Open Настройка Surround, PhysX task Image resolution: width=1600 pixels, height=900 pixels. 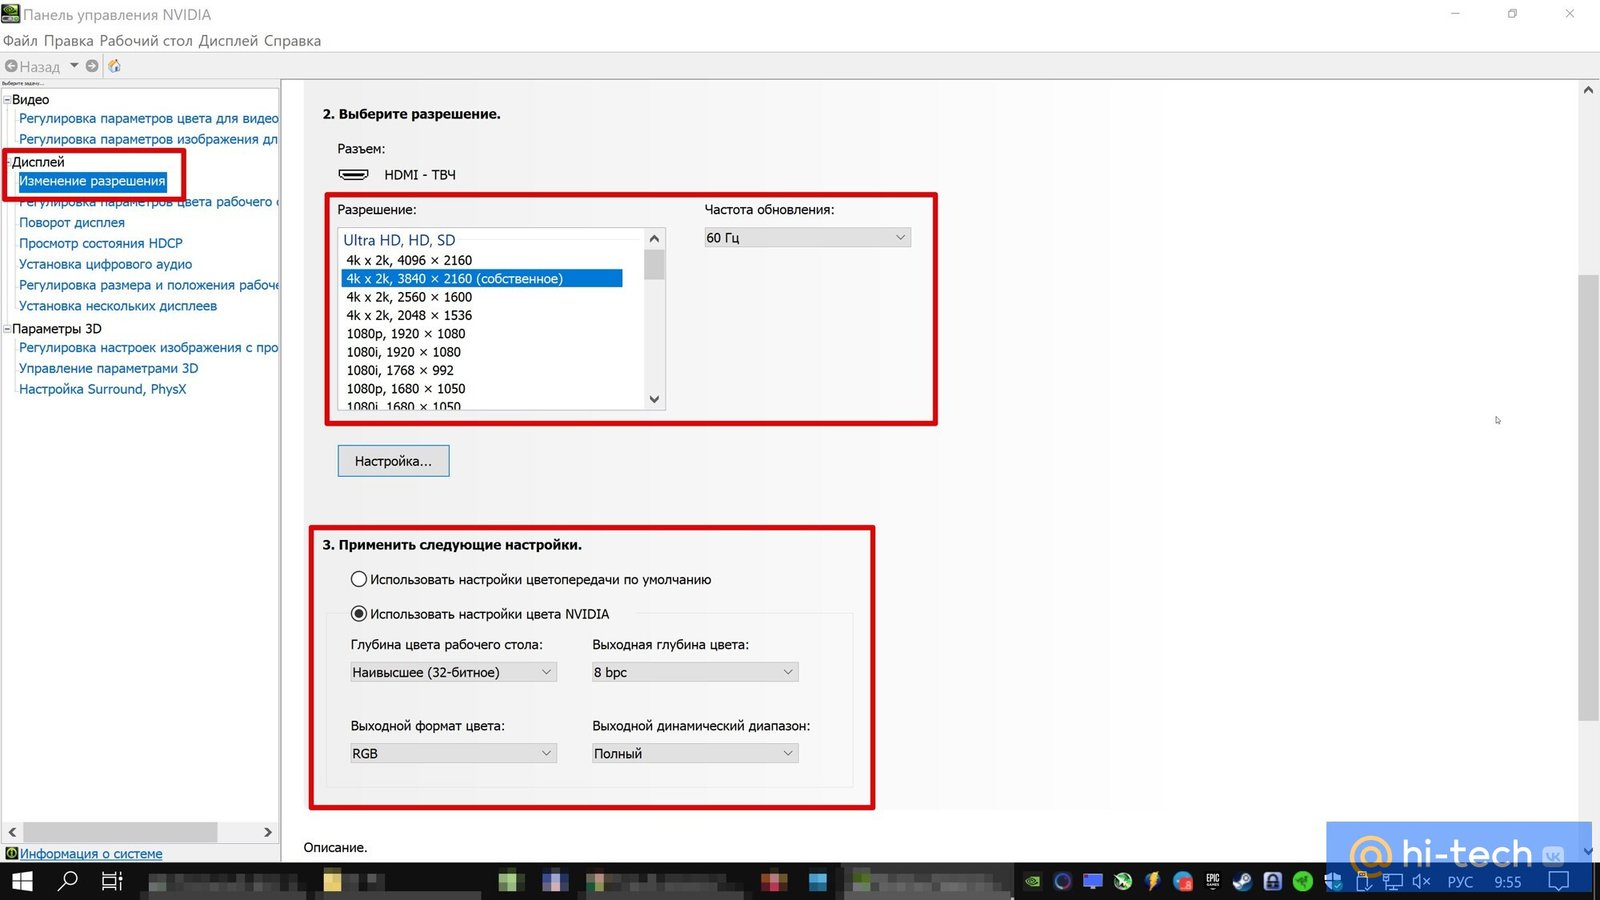[x=103, y=389]
